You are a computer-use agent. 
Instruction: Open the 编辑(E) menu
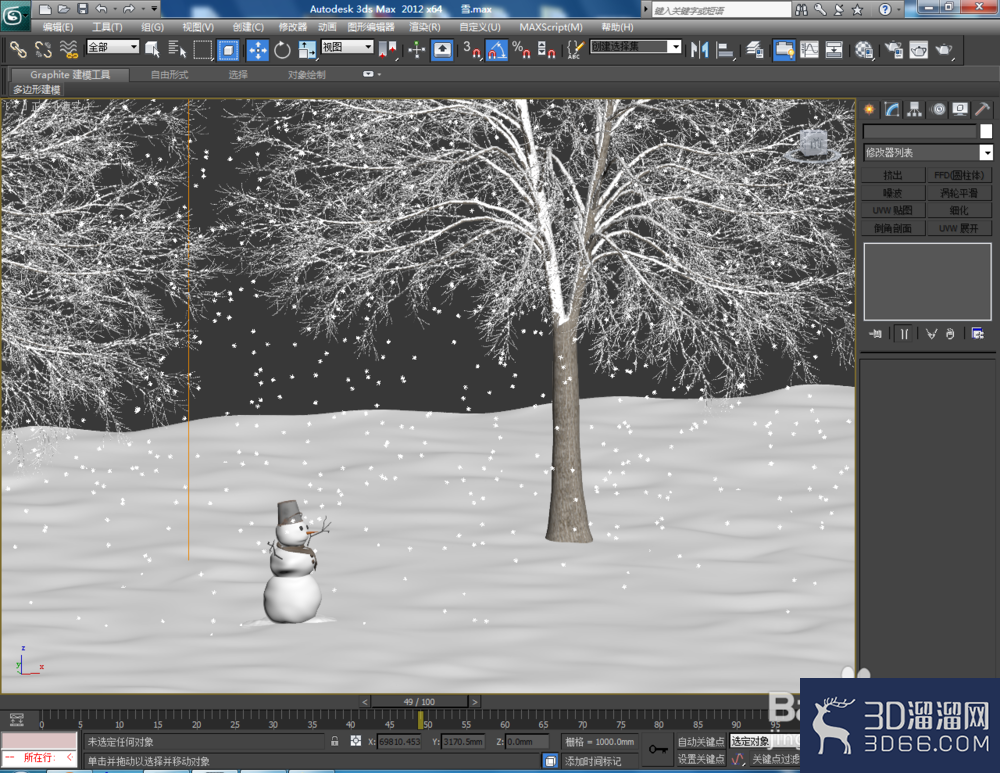click(x=58, y=27)
